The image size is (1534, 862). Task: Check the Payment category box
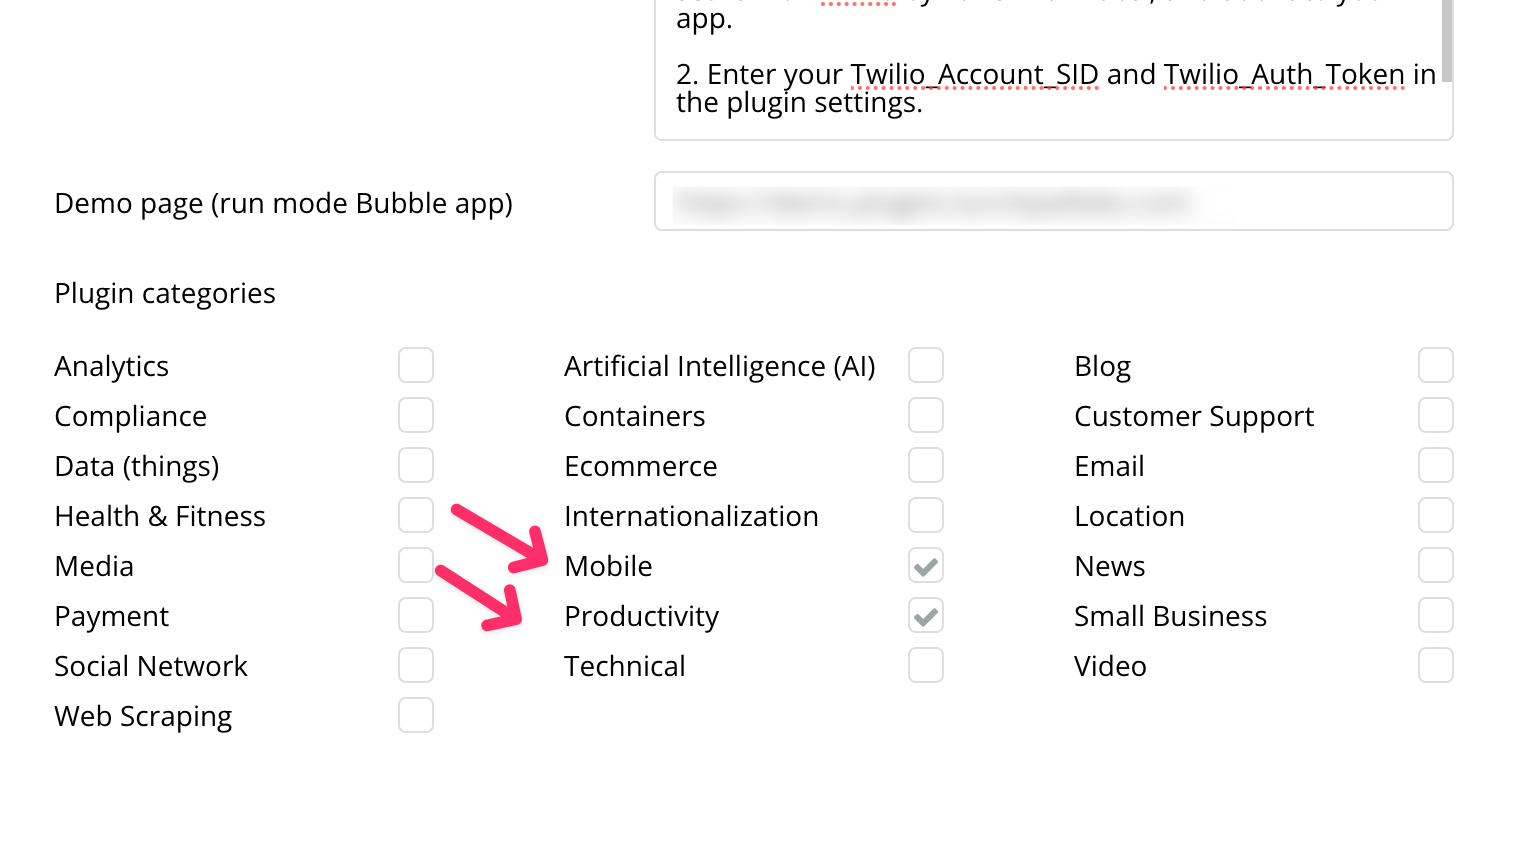pyautogui.click(x=416, y=615)
